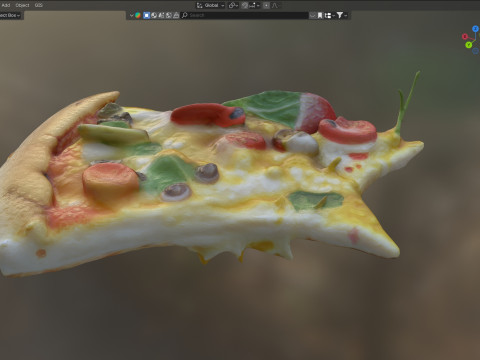The width and height of the screenshot is (480, 360).
Task: Open the snapping options dropdown
Action: pos(254,5)
